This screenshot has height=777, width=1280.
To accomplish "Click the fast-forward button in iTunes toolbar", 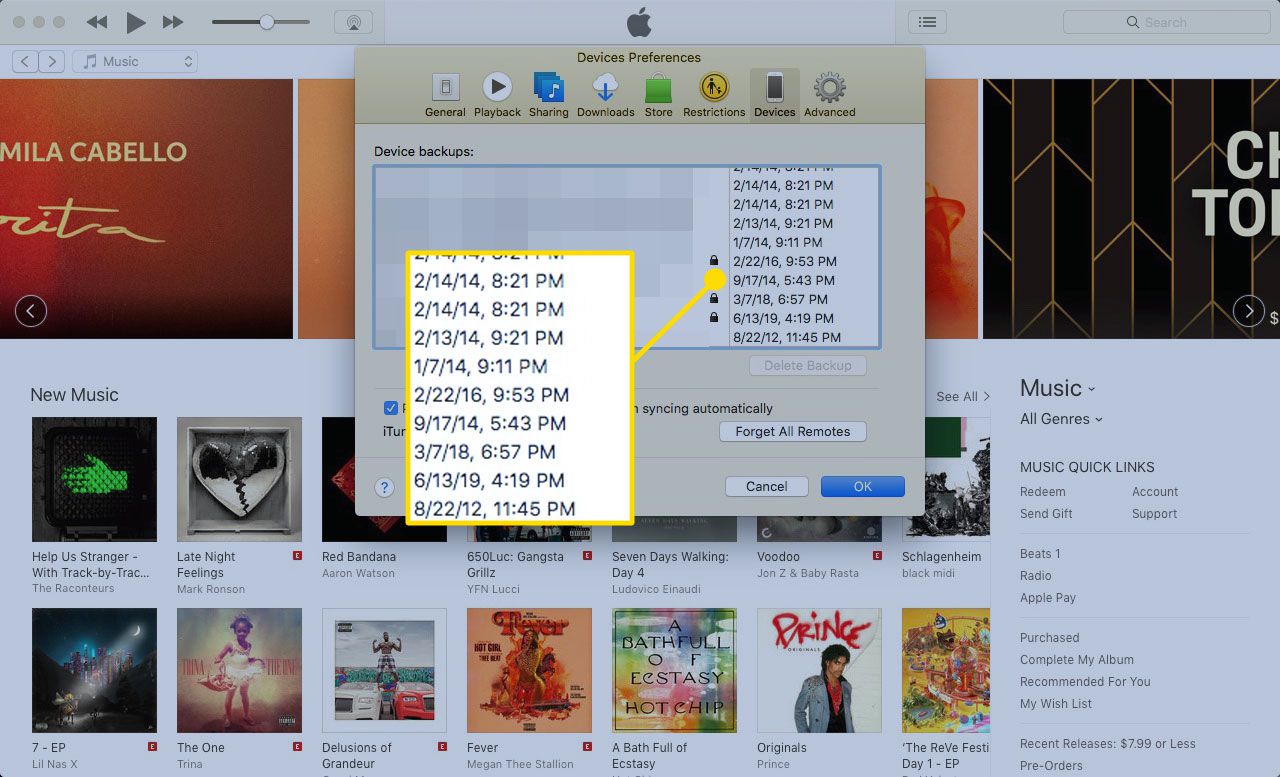I will pos(173,22).
